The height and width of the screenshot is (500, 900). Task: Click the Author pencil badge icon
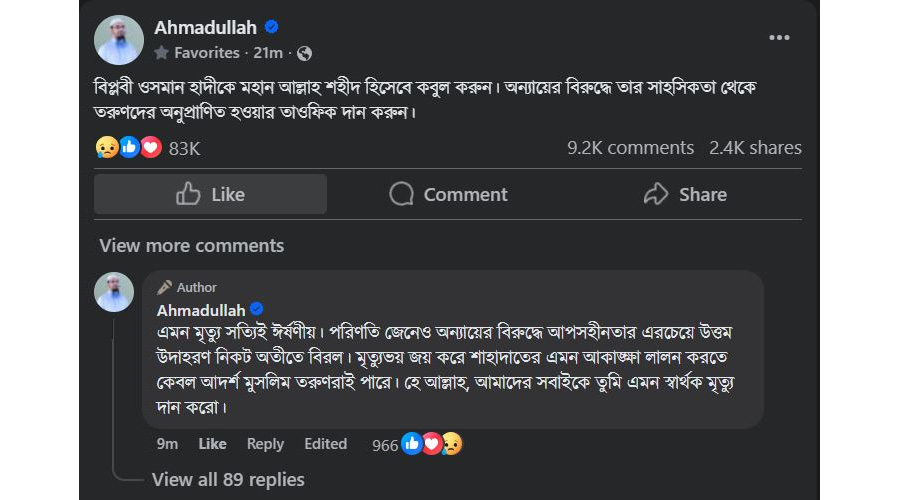(165, 287)
